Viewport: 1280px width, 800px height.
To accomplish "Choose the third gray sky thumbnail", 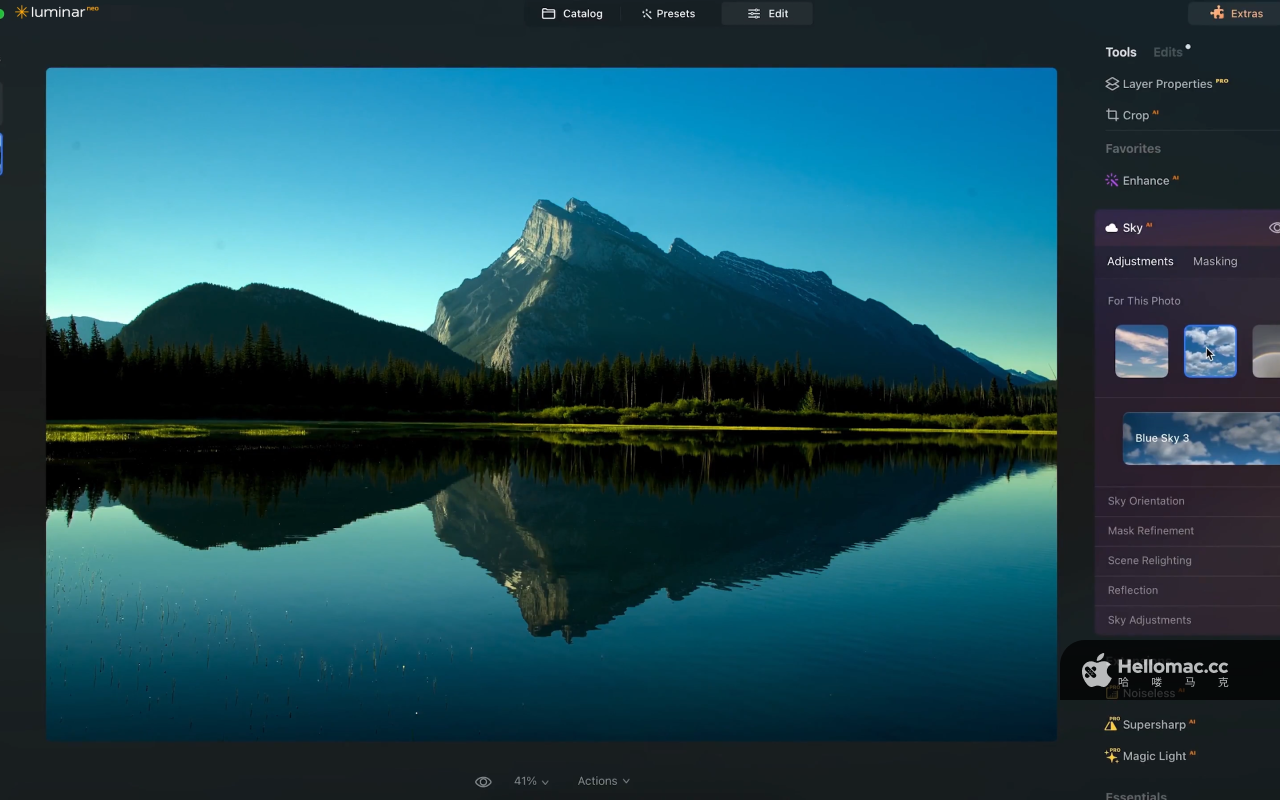I will pyautogui.click(x=1266, y=351).
